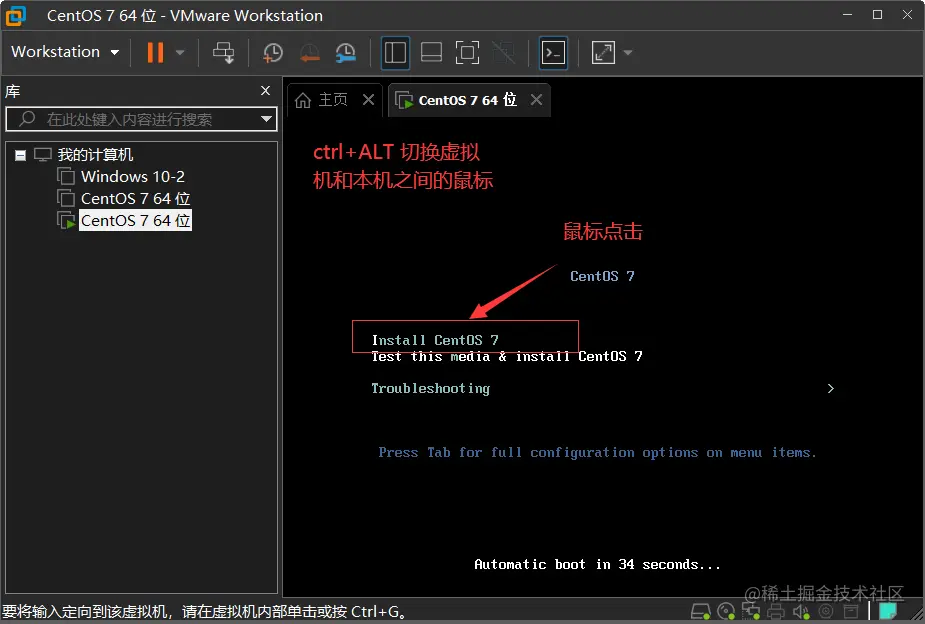925x624 pixels.
Task: Click the VMware Workstation logo in title bar
Action: point(16,16)
